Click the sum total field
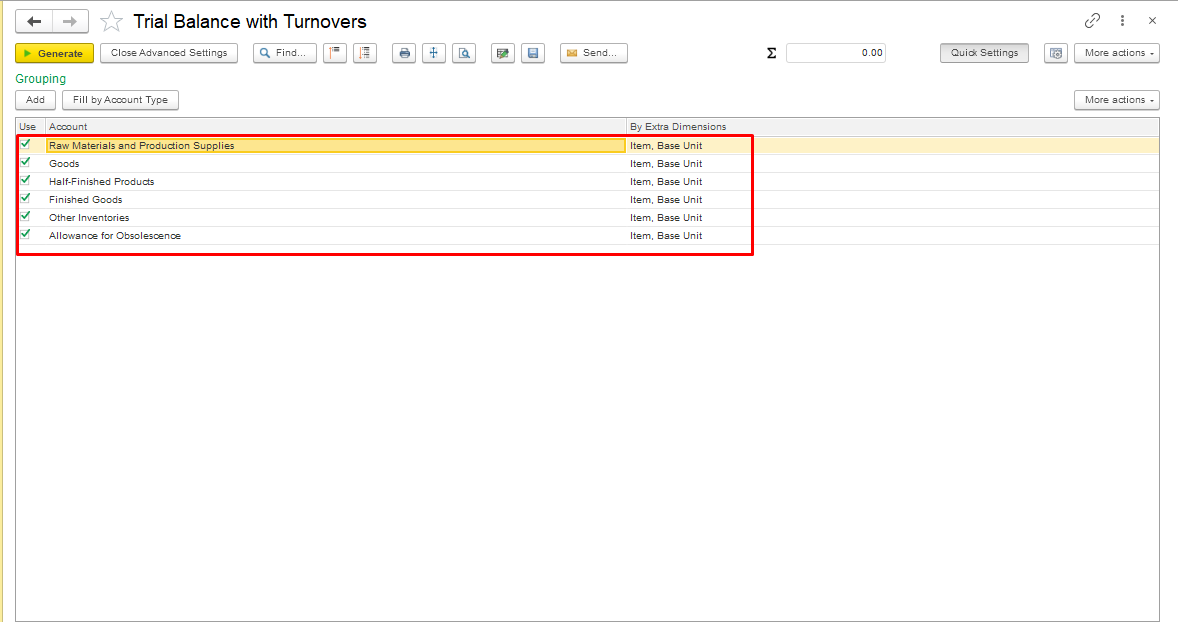 [835, 53]
